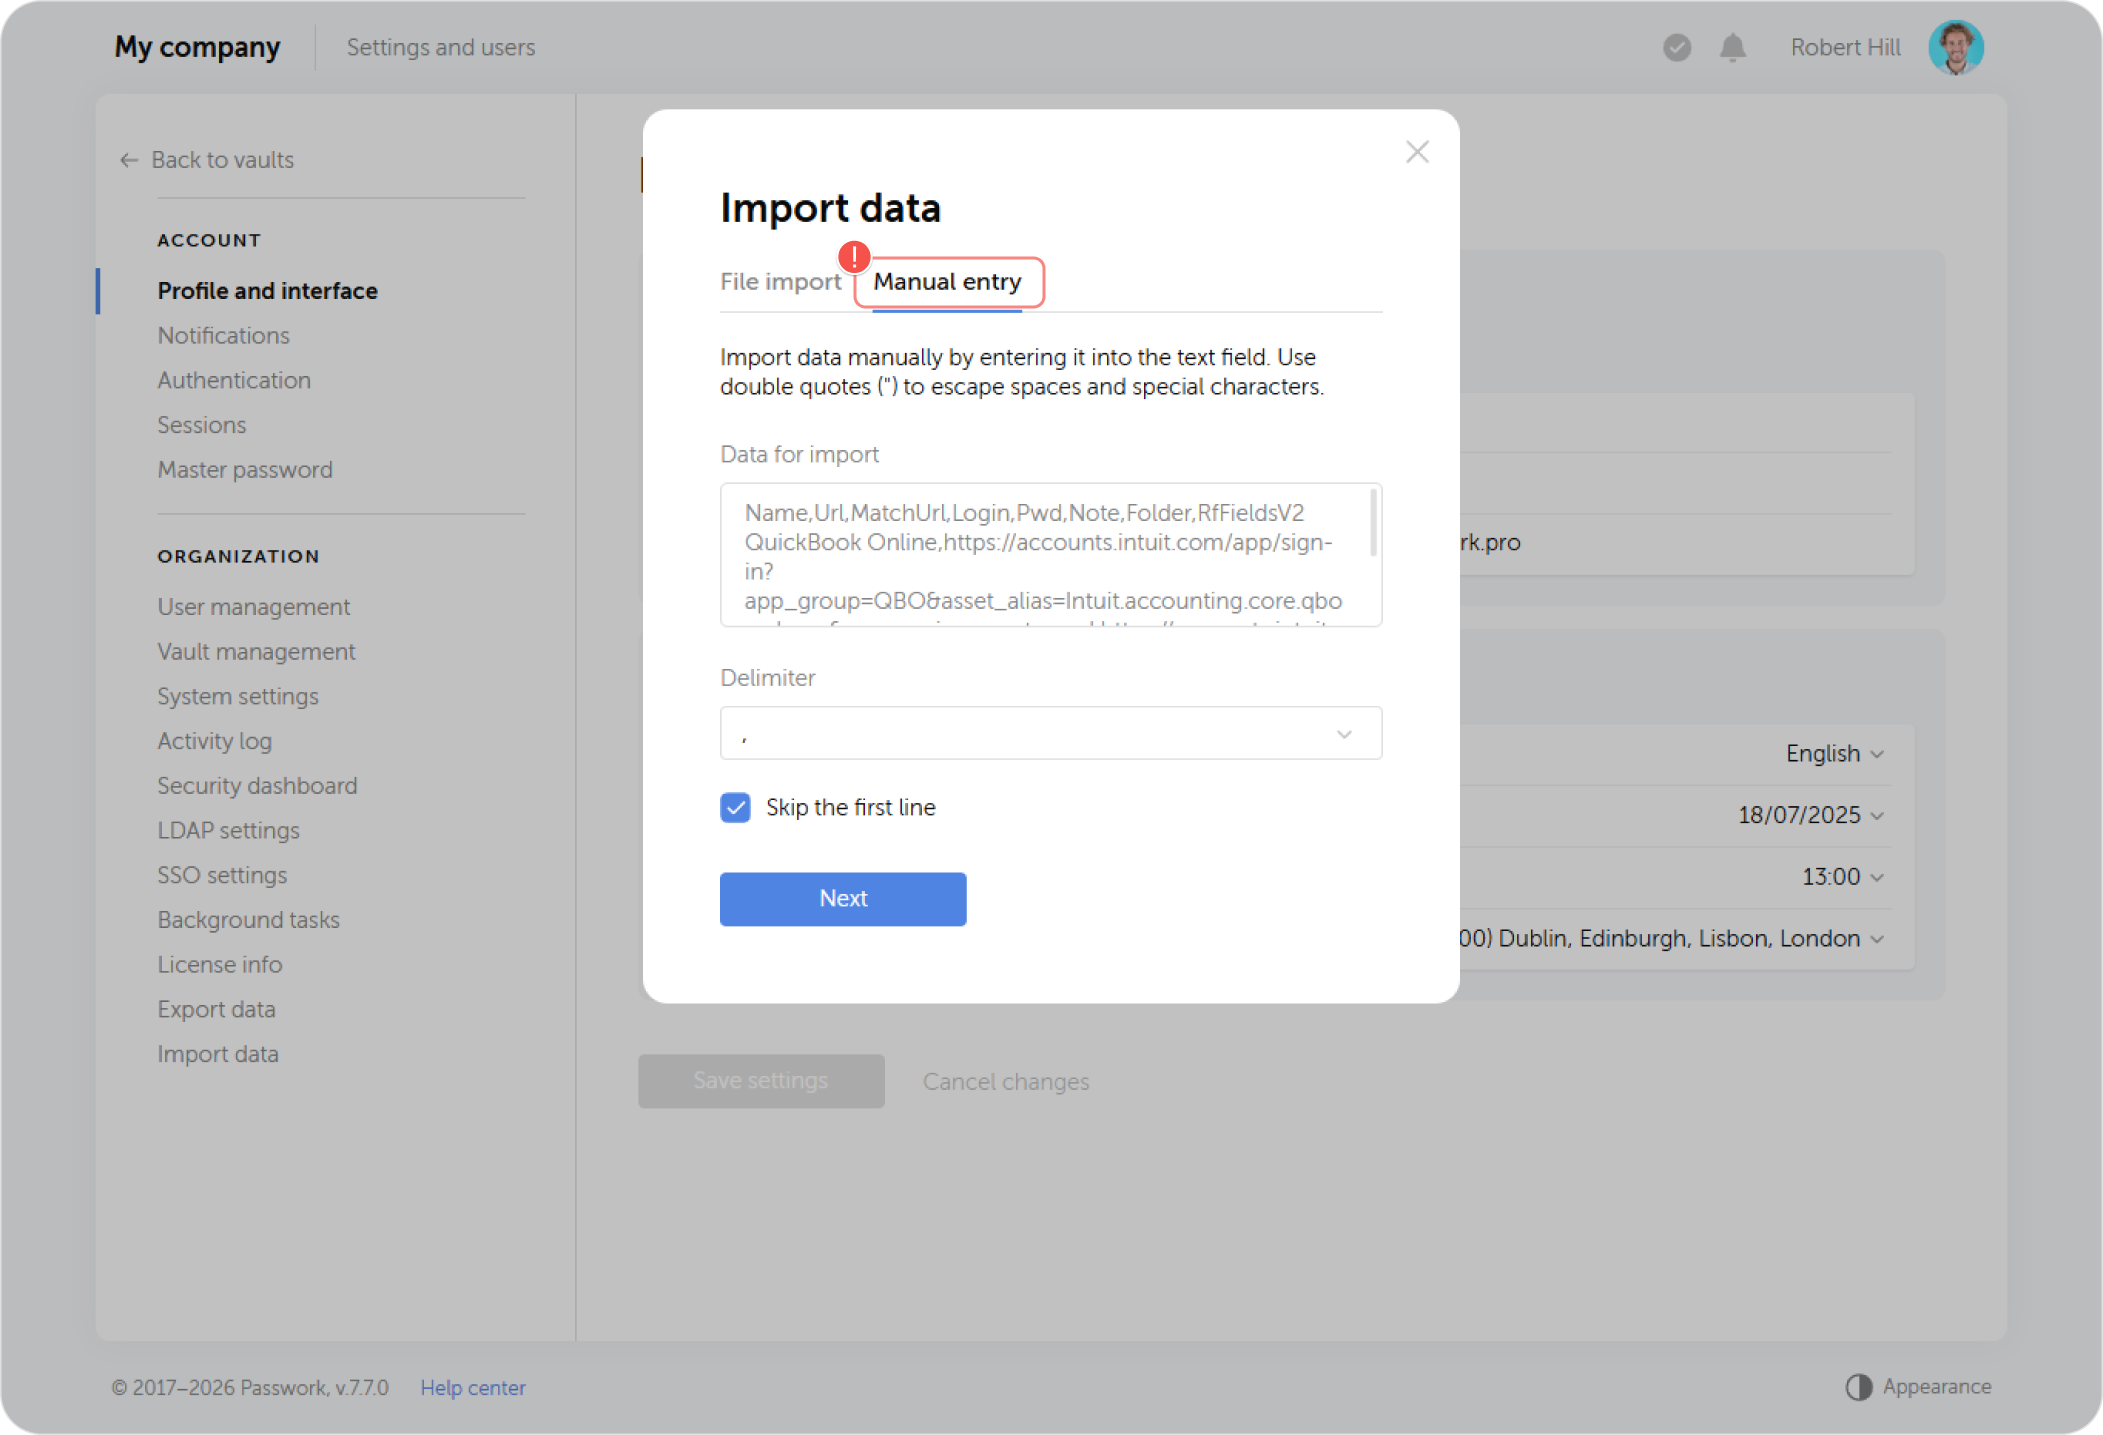2103x1435 pixels.
Task: Open License info
Action: pos(219,964)
